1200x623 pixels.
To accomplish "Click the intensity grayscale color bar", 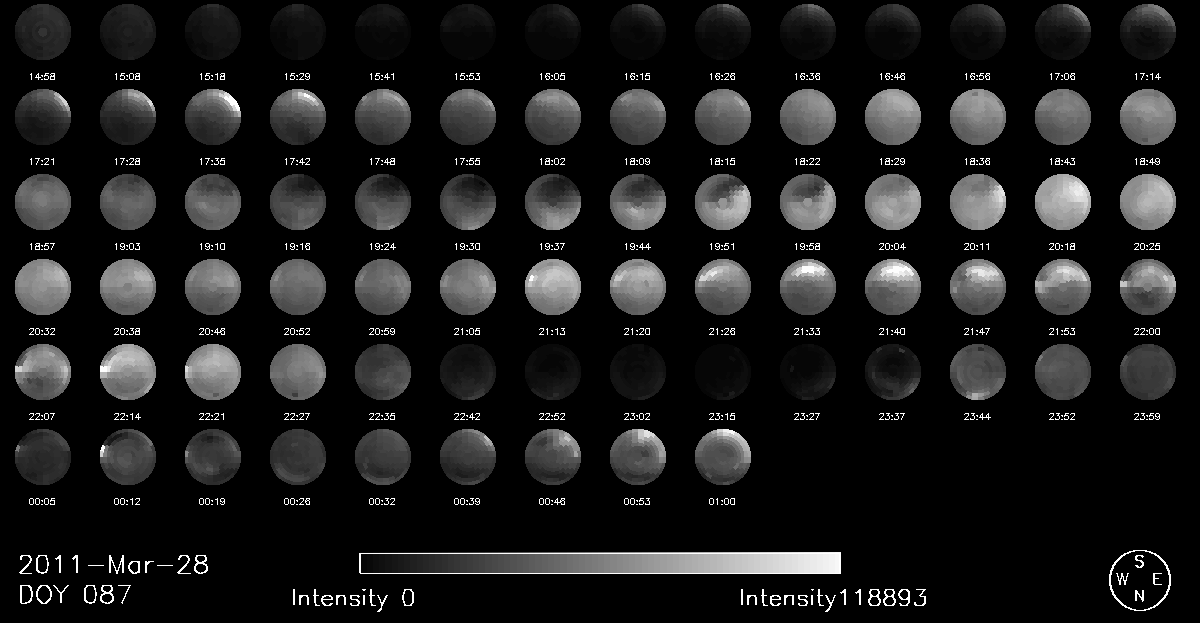I will pos(600,563).
